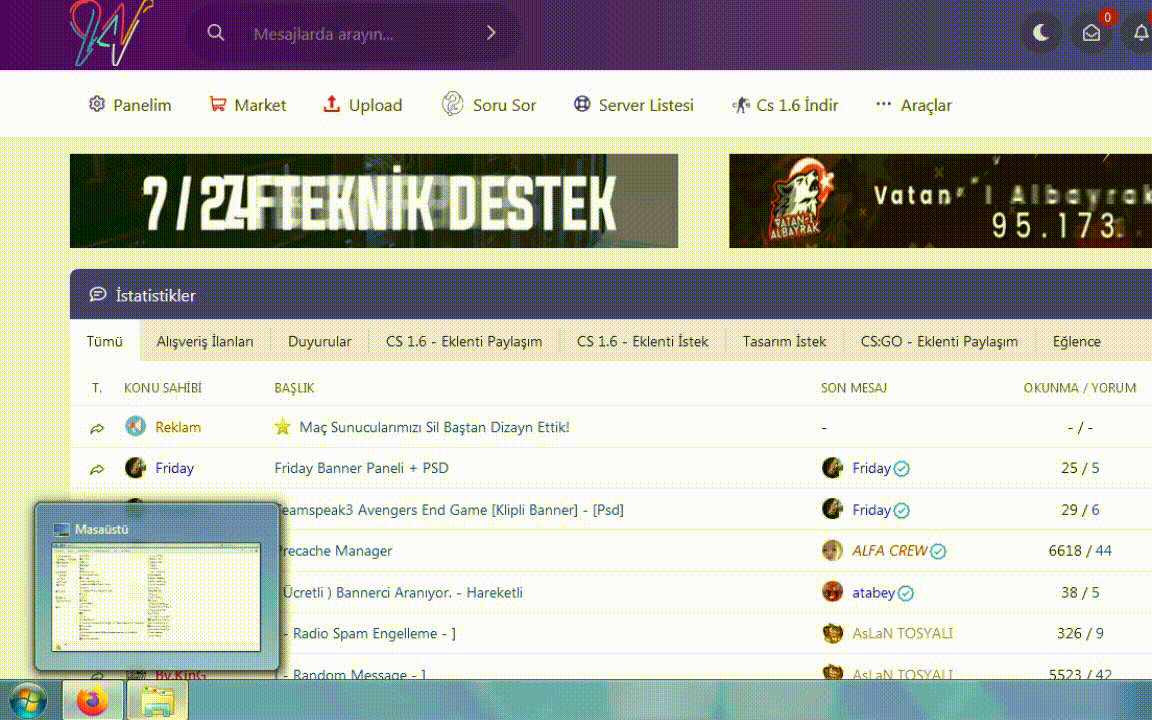The image size is (1152, 720).
Task: Open the '- Radio Spam Engelleme -' topic
Action: coord(368,633)
